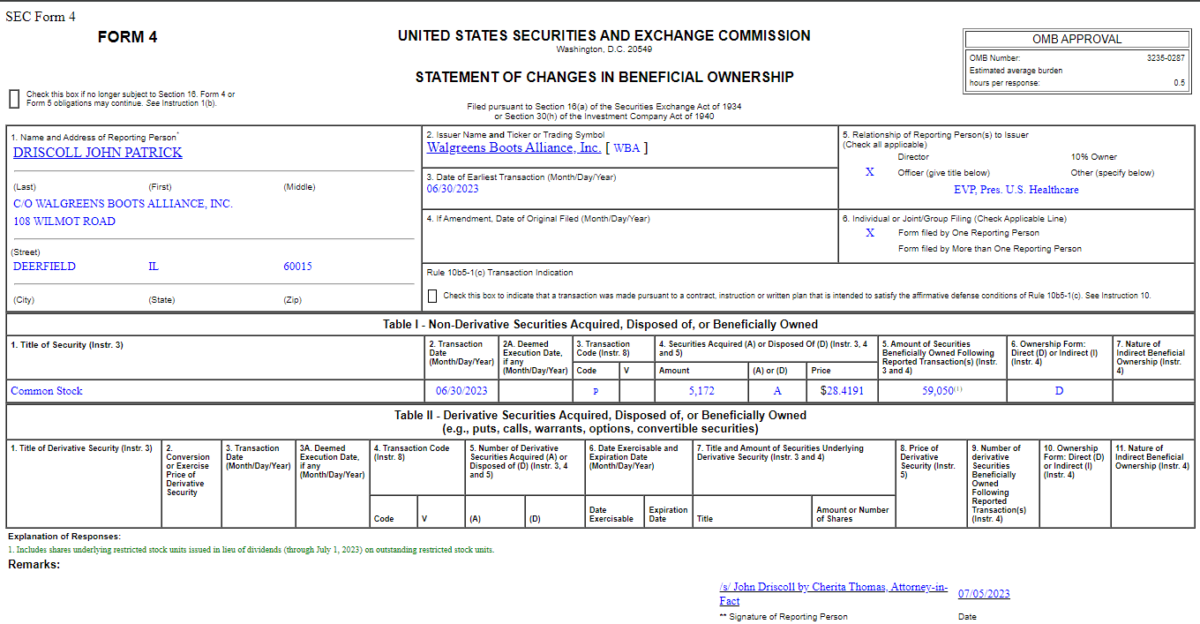Click zip code 60015

[298, 266]
